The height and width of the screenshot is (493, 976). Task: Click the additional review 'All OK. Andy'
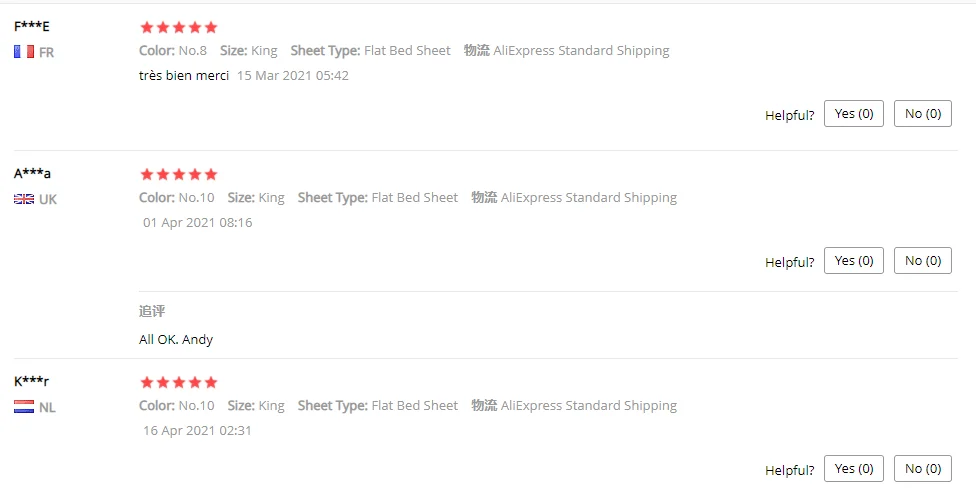(x=176, y=339)
